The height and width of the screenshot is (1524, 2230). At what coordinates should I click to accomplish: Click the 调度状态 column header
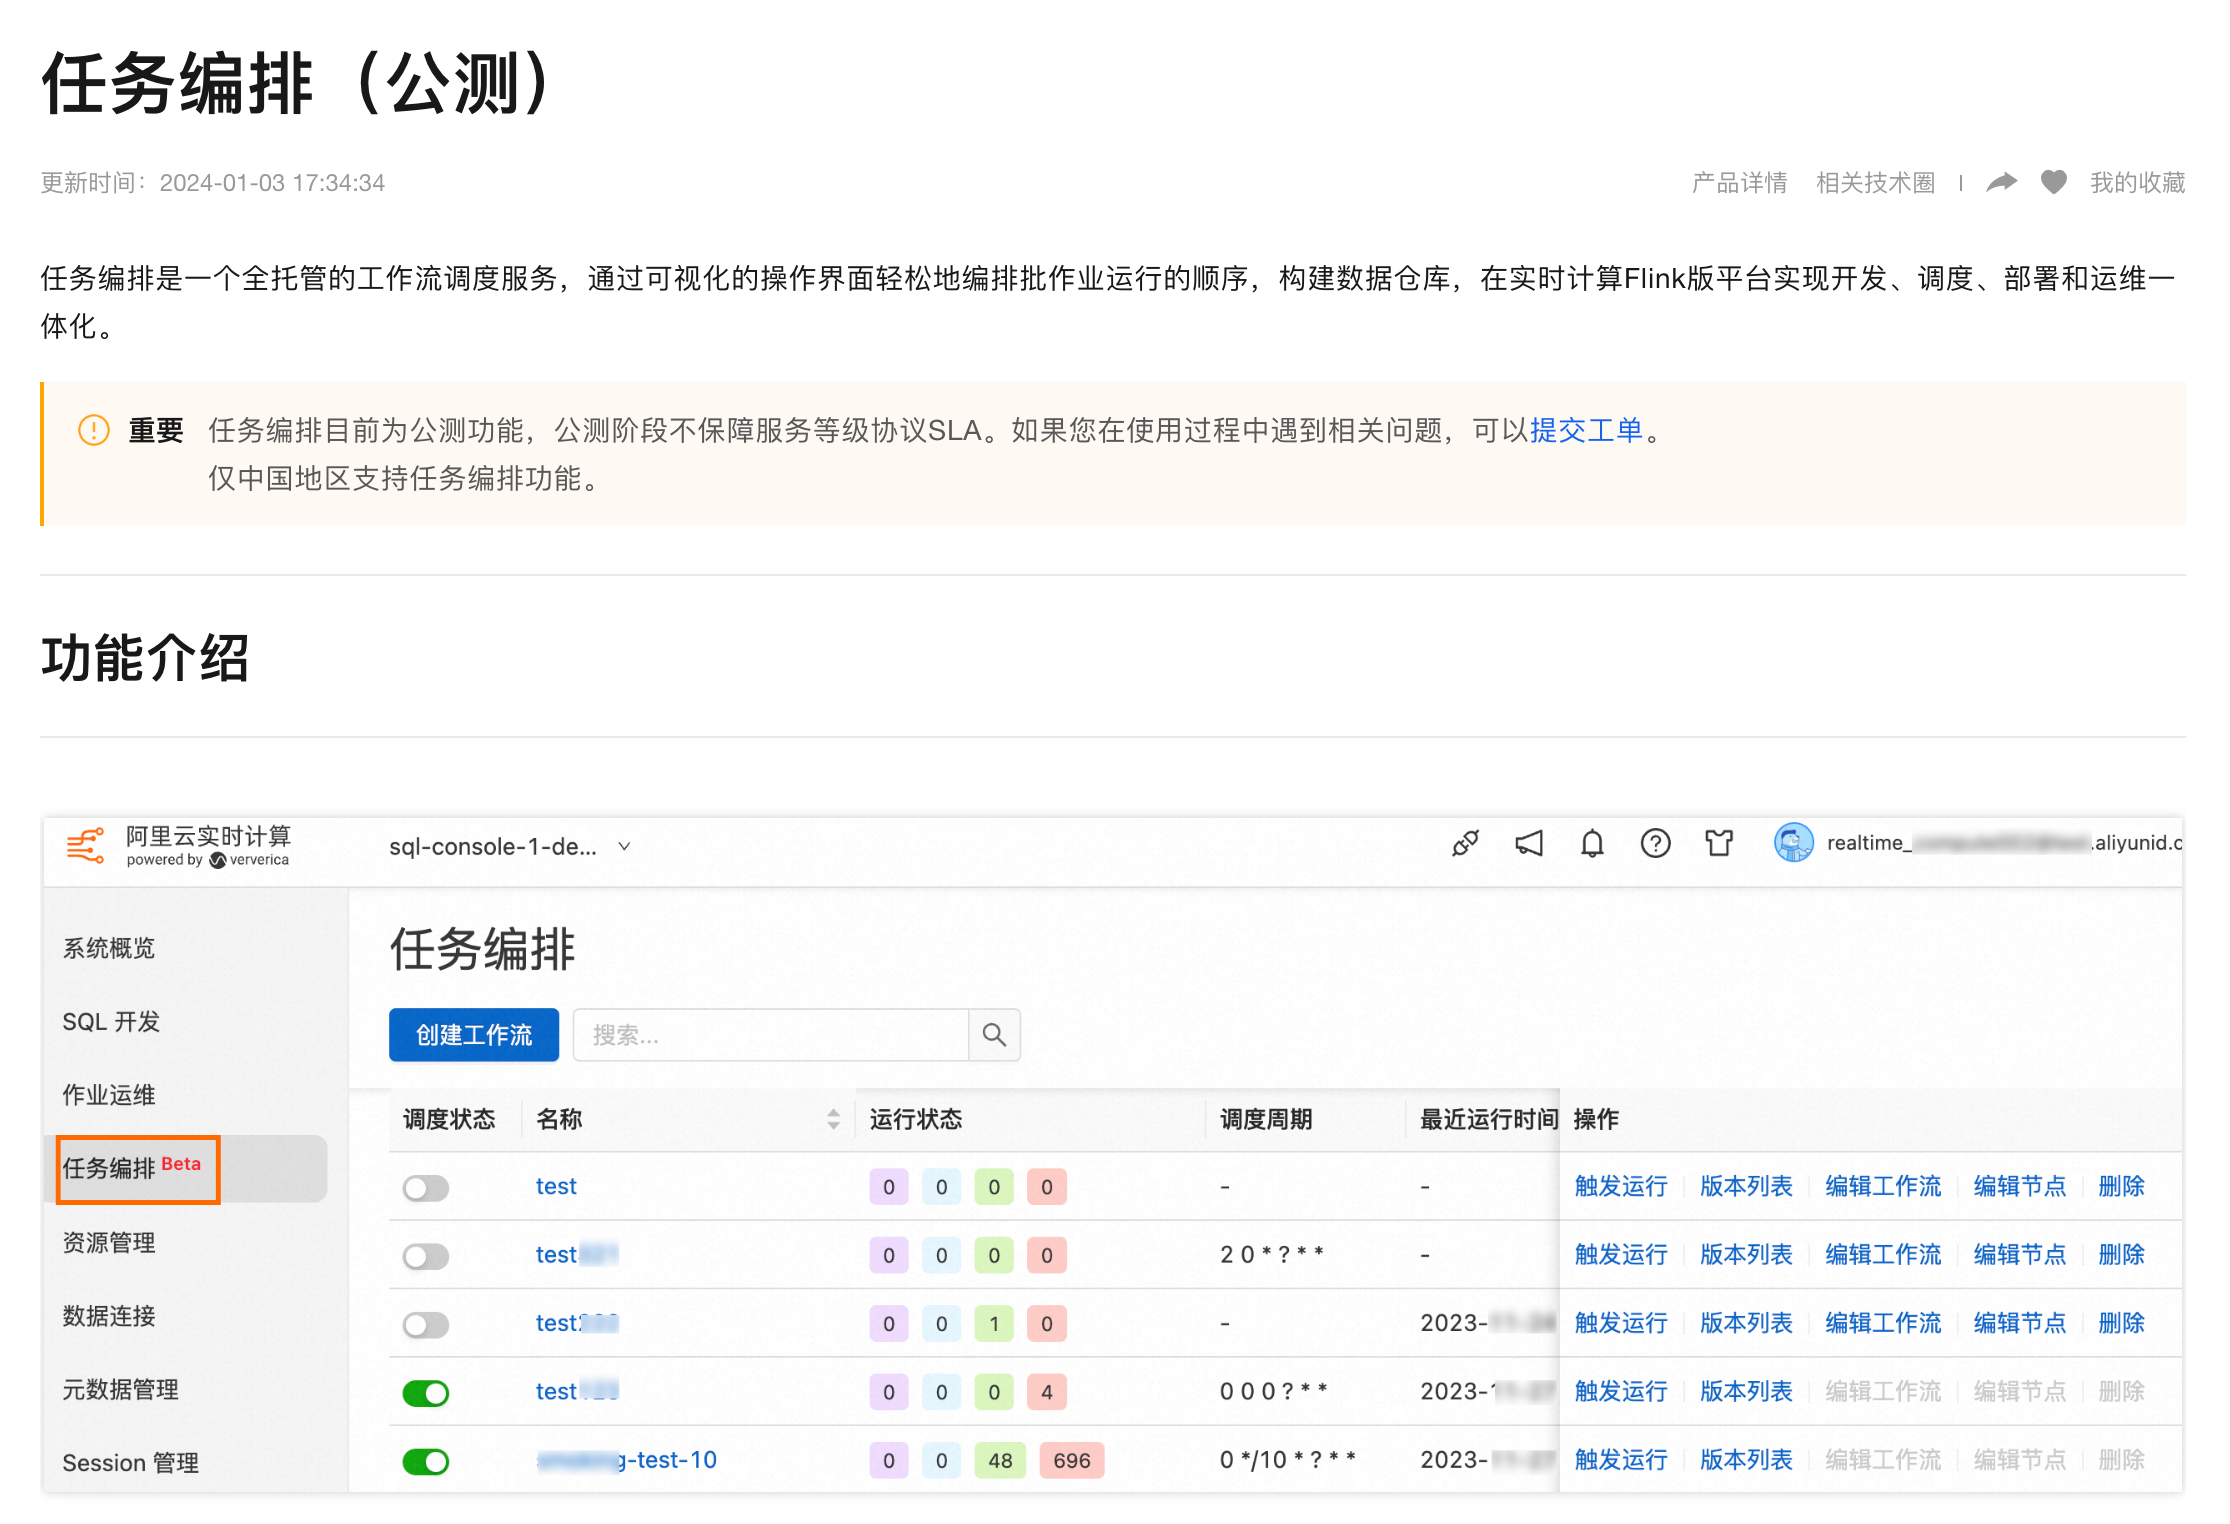click(449, 1119)
